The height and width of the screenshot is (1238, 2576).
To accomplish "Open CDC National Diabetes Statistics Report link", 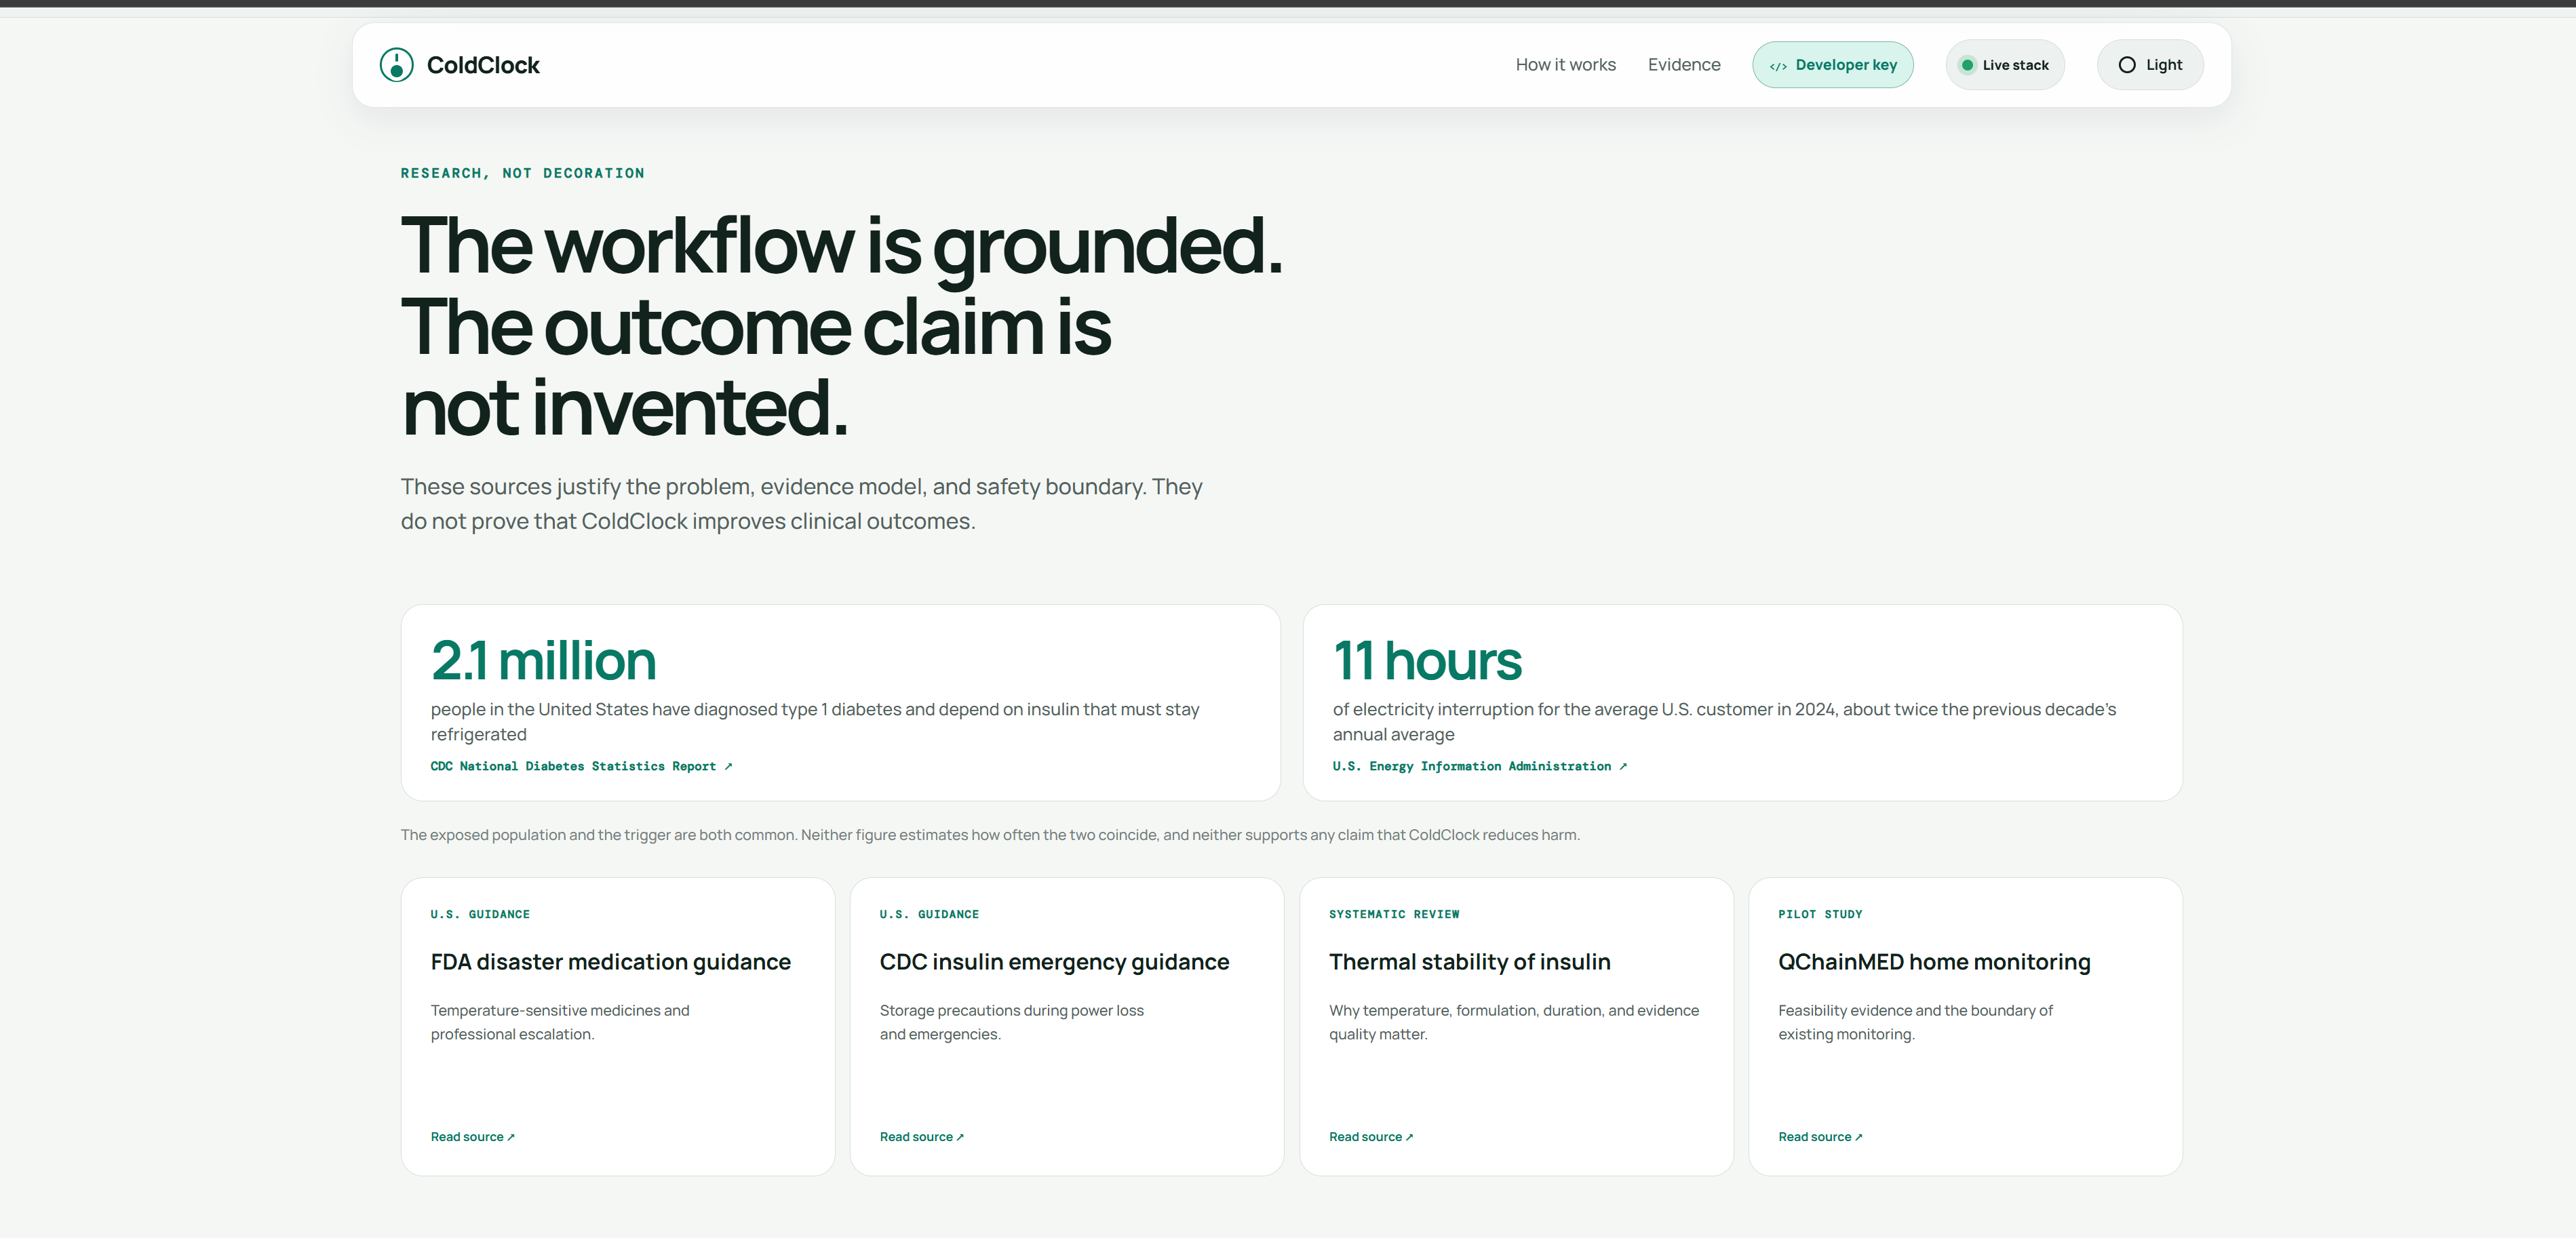I will pyautogui.click(x=581, y=766).
